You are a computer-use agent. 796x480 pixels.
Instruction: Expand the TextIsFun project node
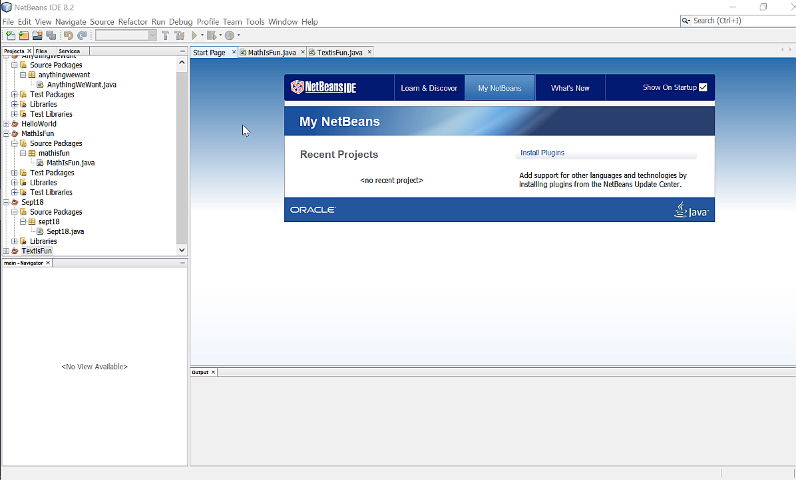click(6, 251)
